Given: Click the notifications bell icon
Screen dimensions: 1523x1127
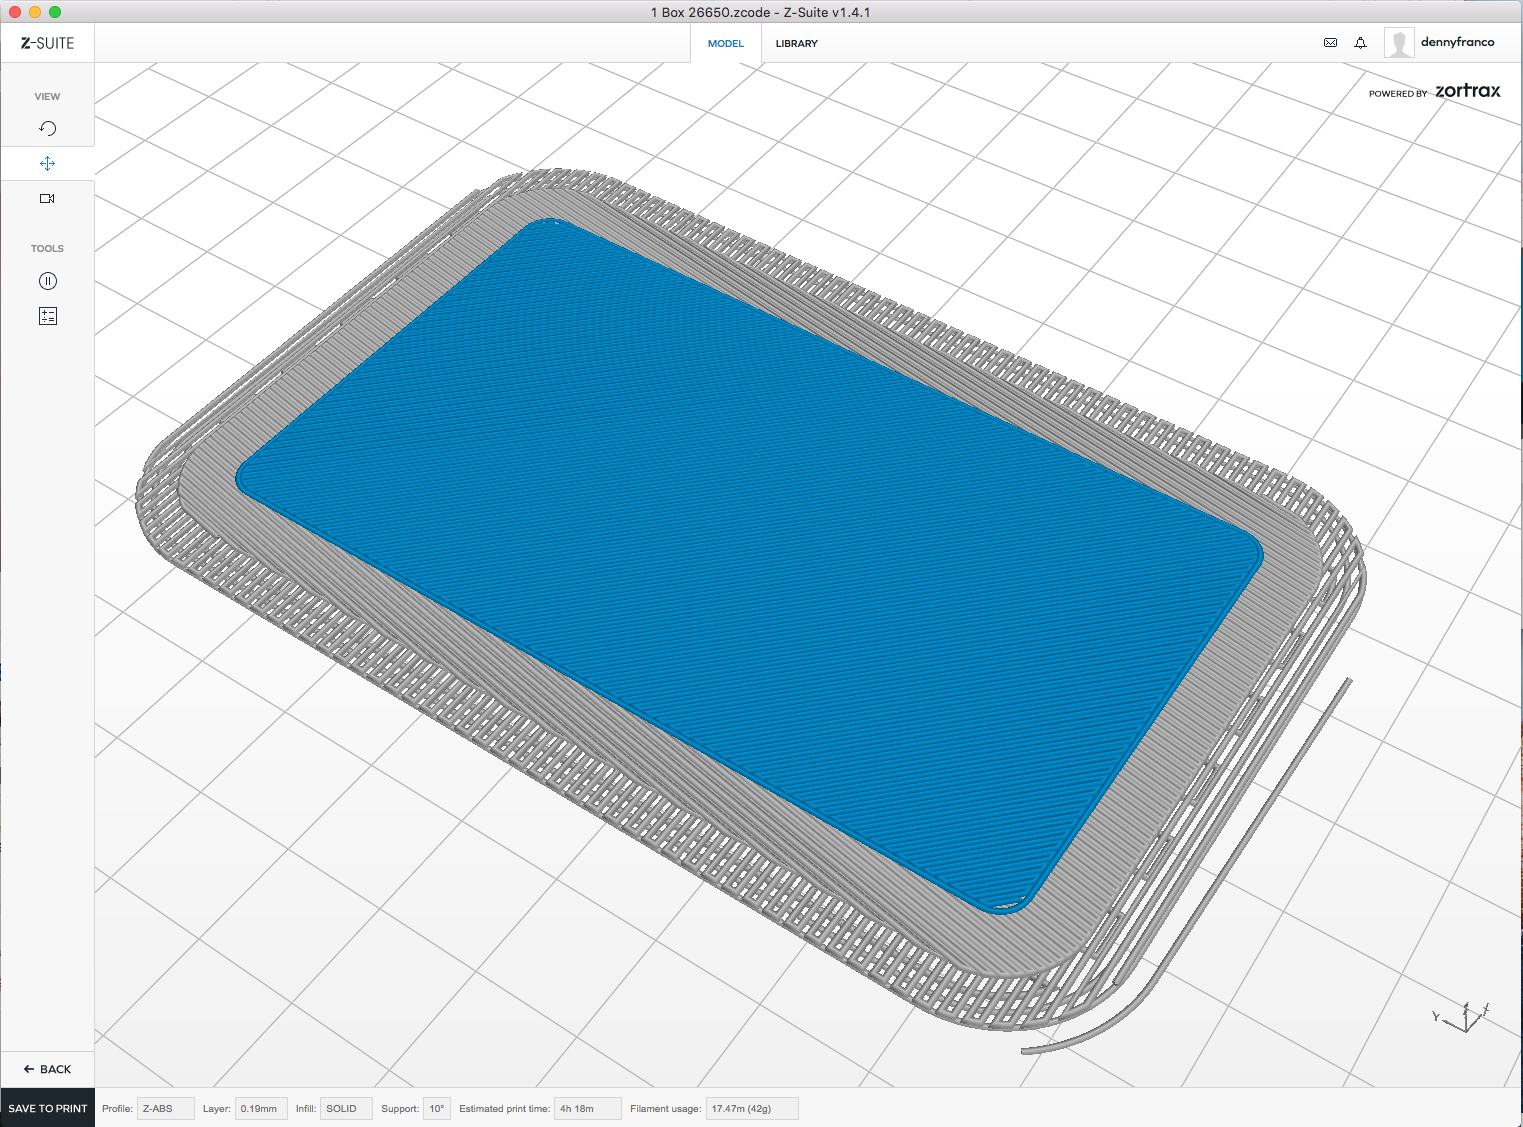Looking at the screenshot, I should click(x=1360, y=43).
